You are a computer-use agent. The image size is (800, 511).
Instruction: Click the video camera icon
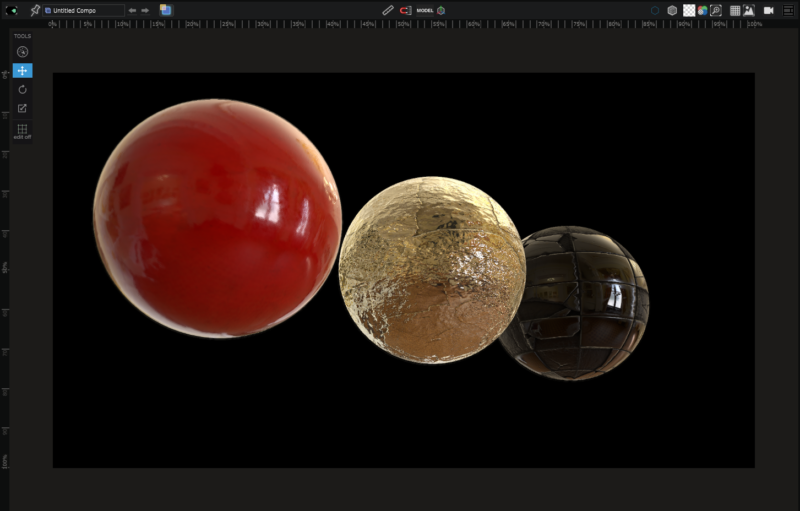point(769,10)
